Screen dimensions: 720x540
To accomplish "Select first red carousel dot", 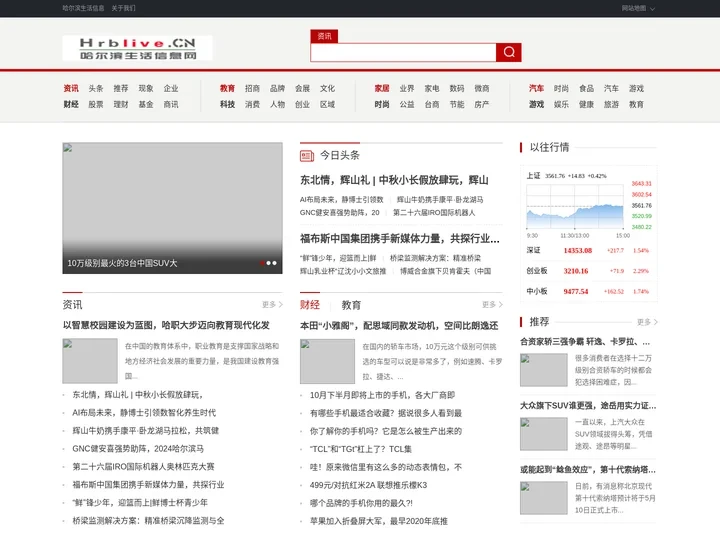I will tap(262, 263).
